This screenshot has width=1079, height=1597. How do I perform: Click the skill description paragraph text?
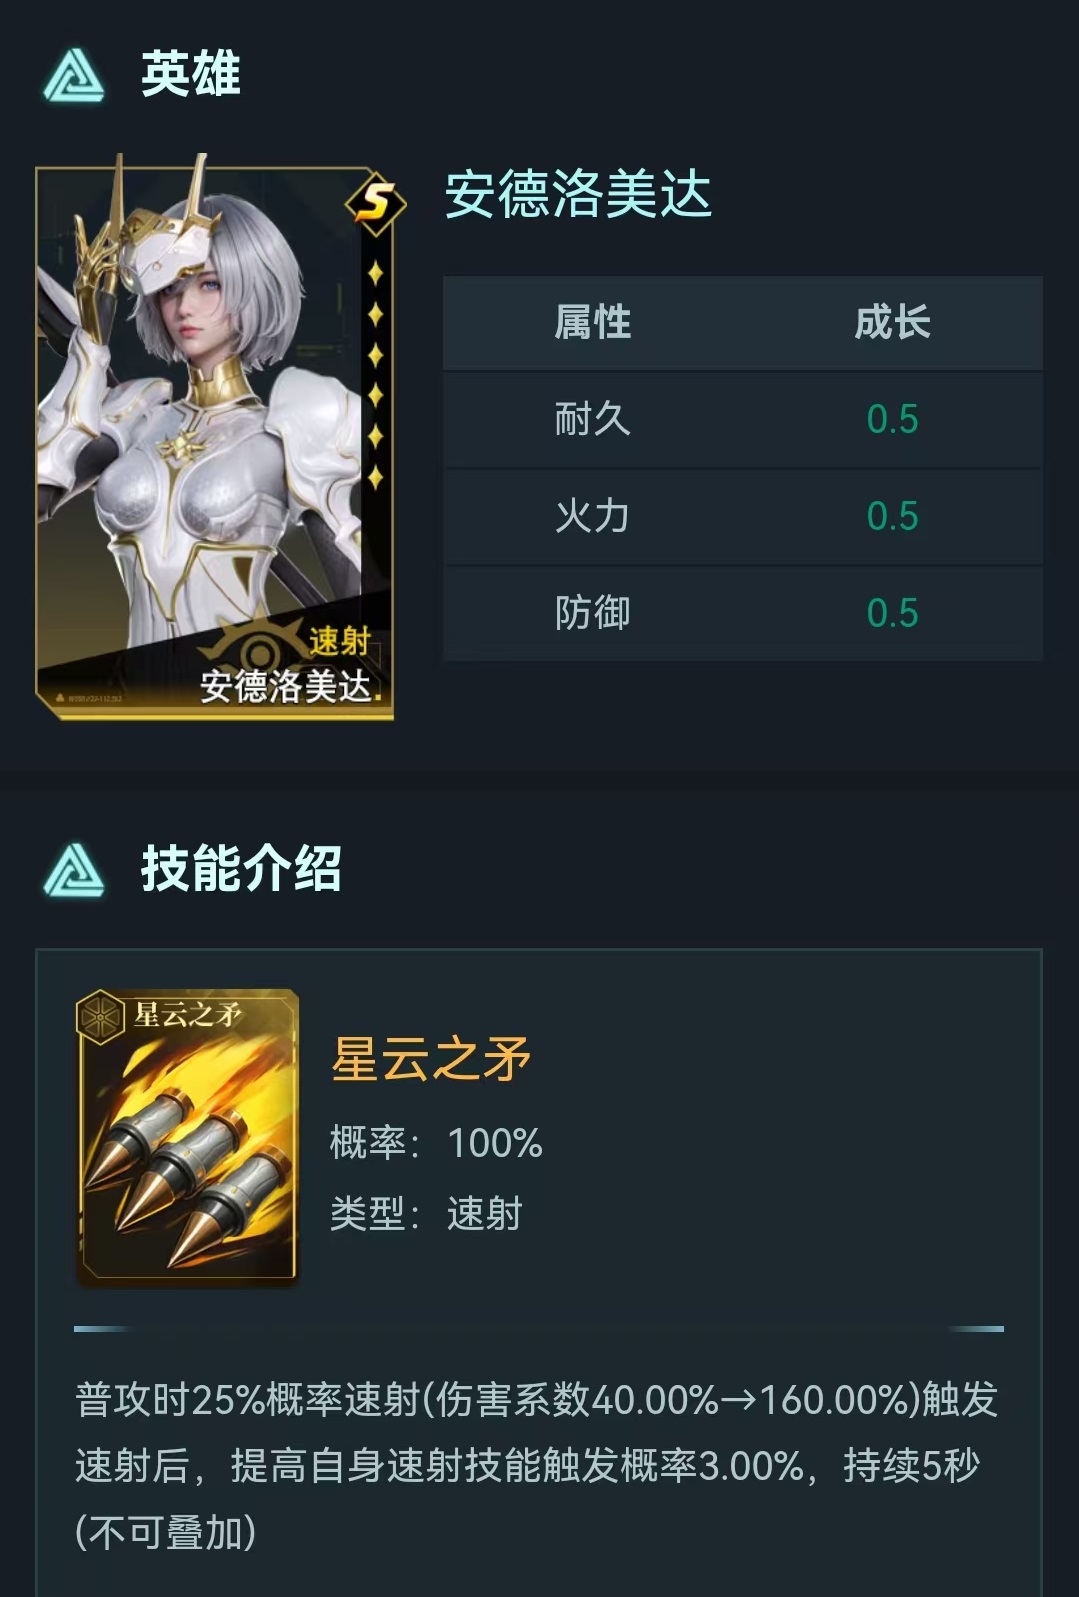(x=537, y=1465)
